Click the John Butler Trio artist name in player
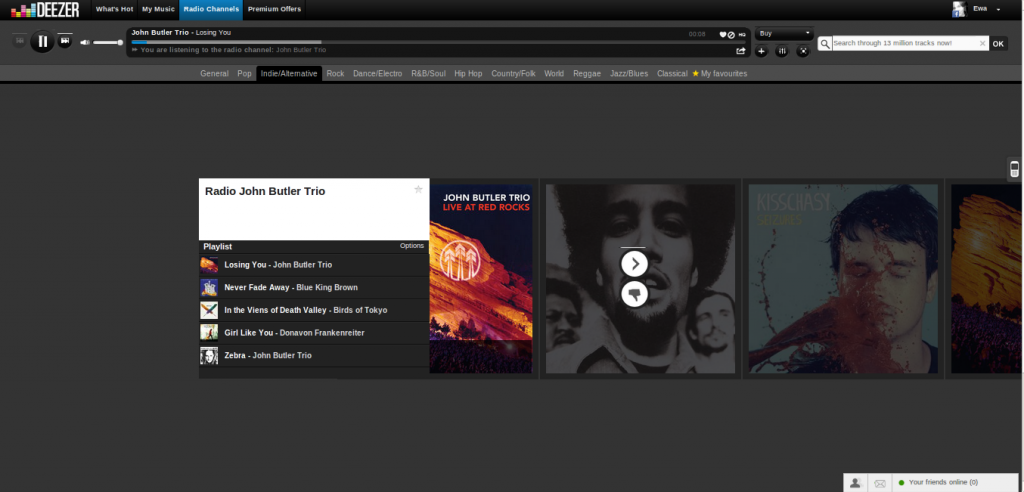Viewport: 1024px width, 492px height. coord(160,33)
